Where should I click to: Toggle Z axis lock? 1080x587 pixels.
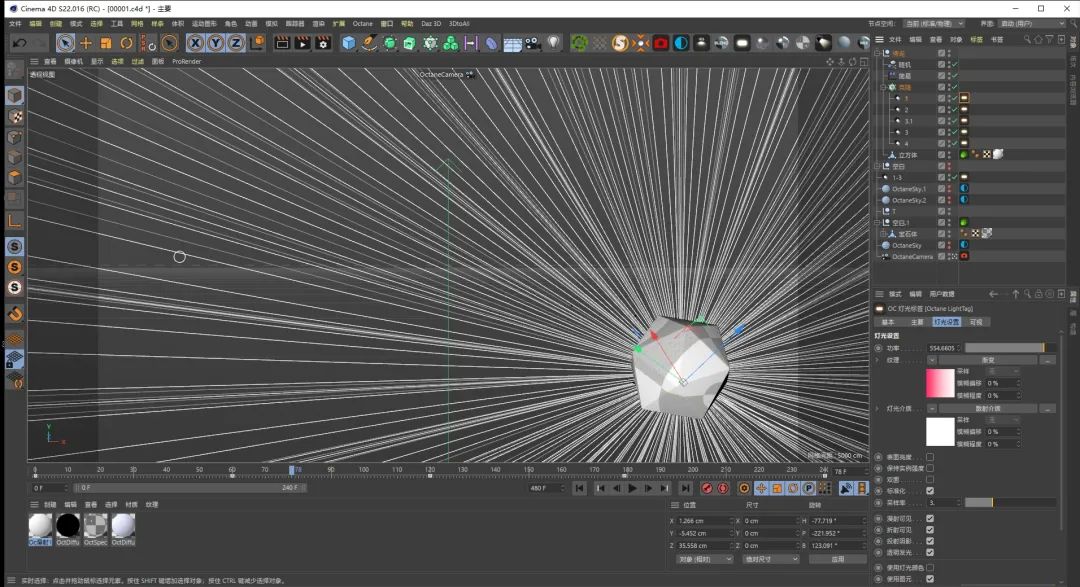236,43
